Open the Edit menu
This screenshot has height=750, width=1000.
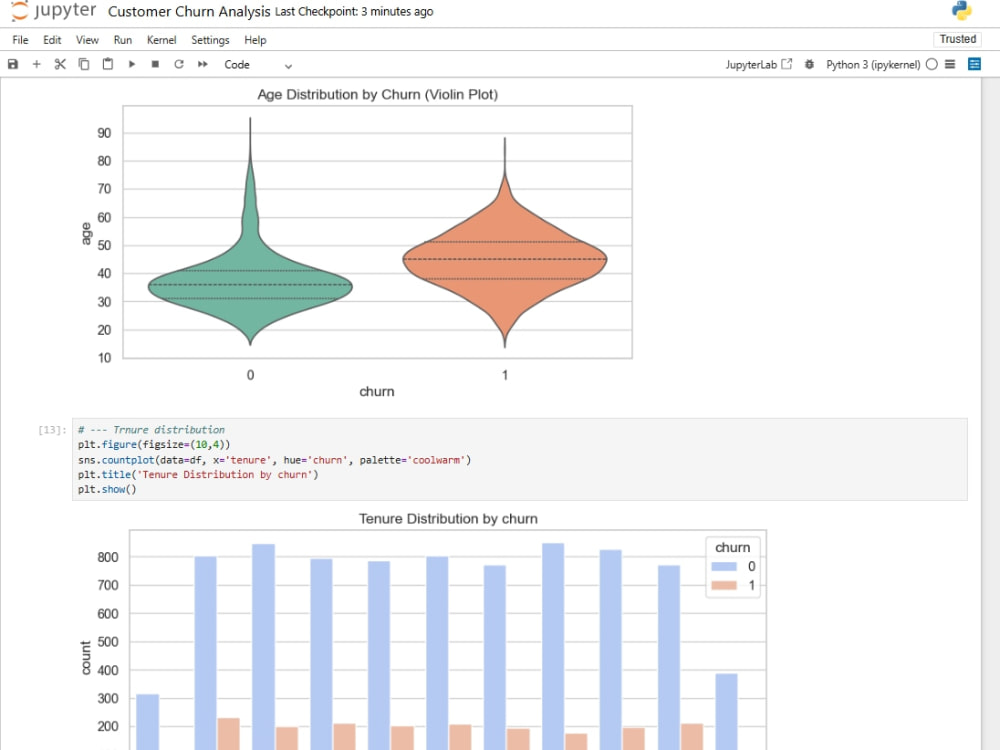click(52, 40)
